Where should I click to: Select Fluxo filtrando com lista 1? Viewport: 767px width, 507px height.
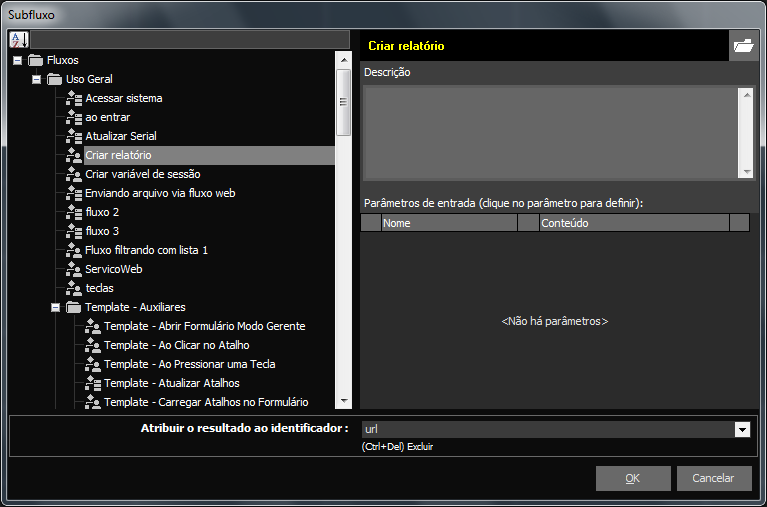pyautogui.click(x=146, y=250)
